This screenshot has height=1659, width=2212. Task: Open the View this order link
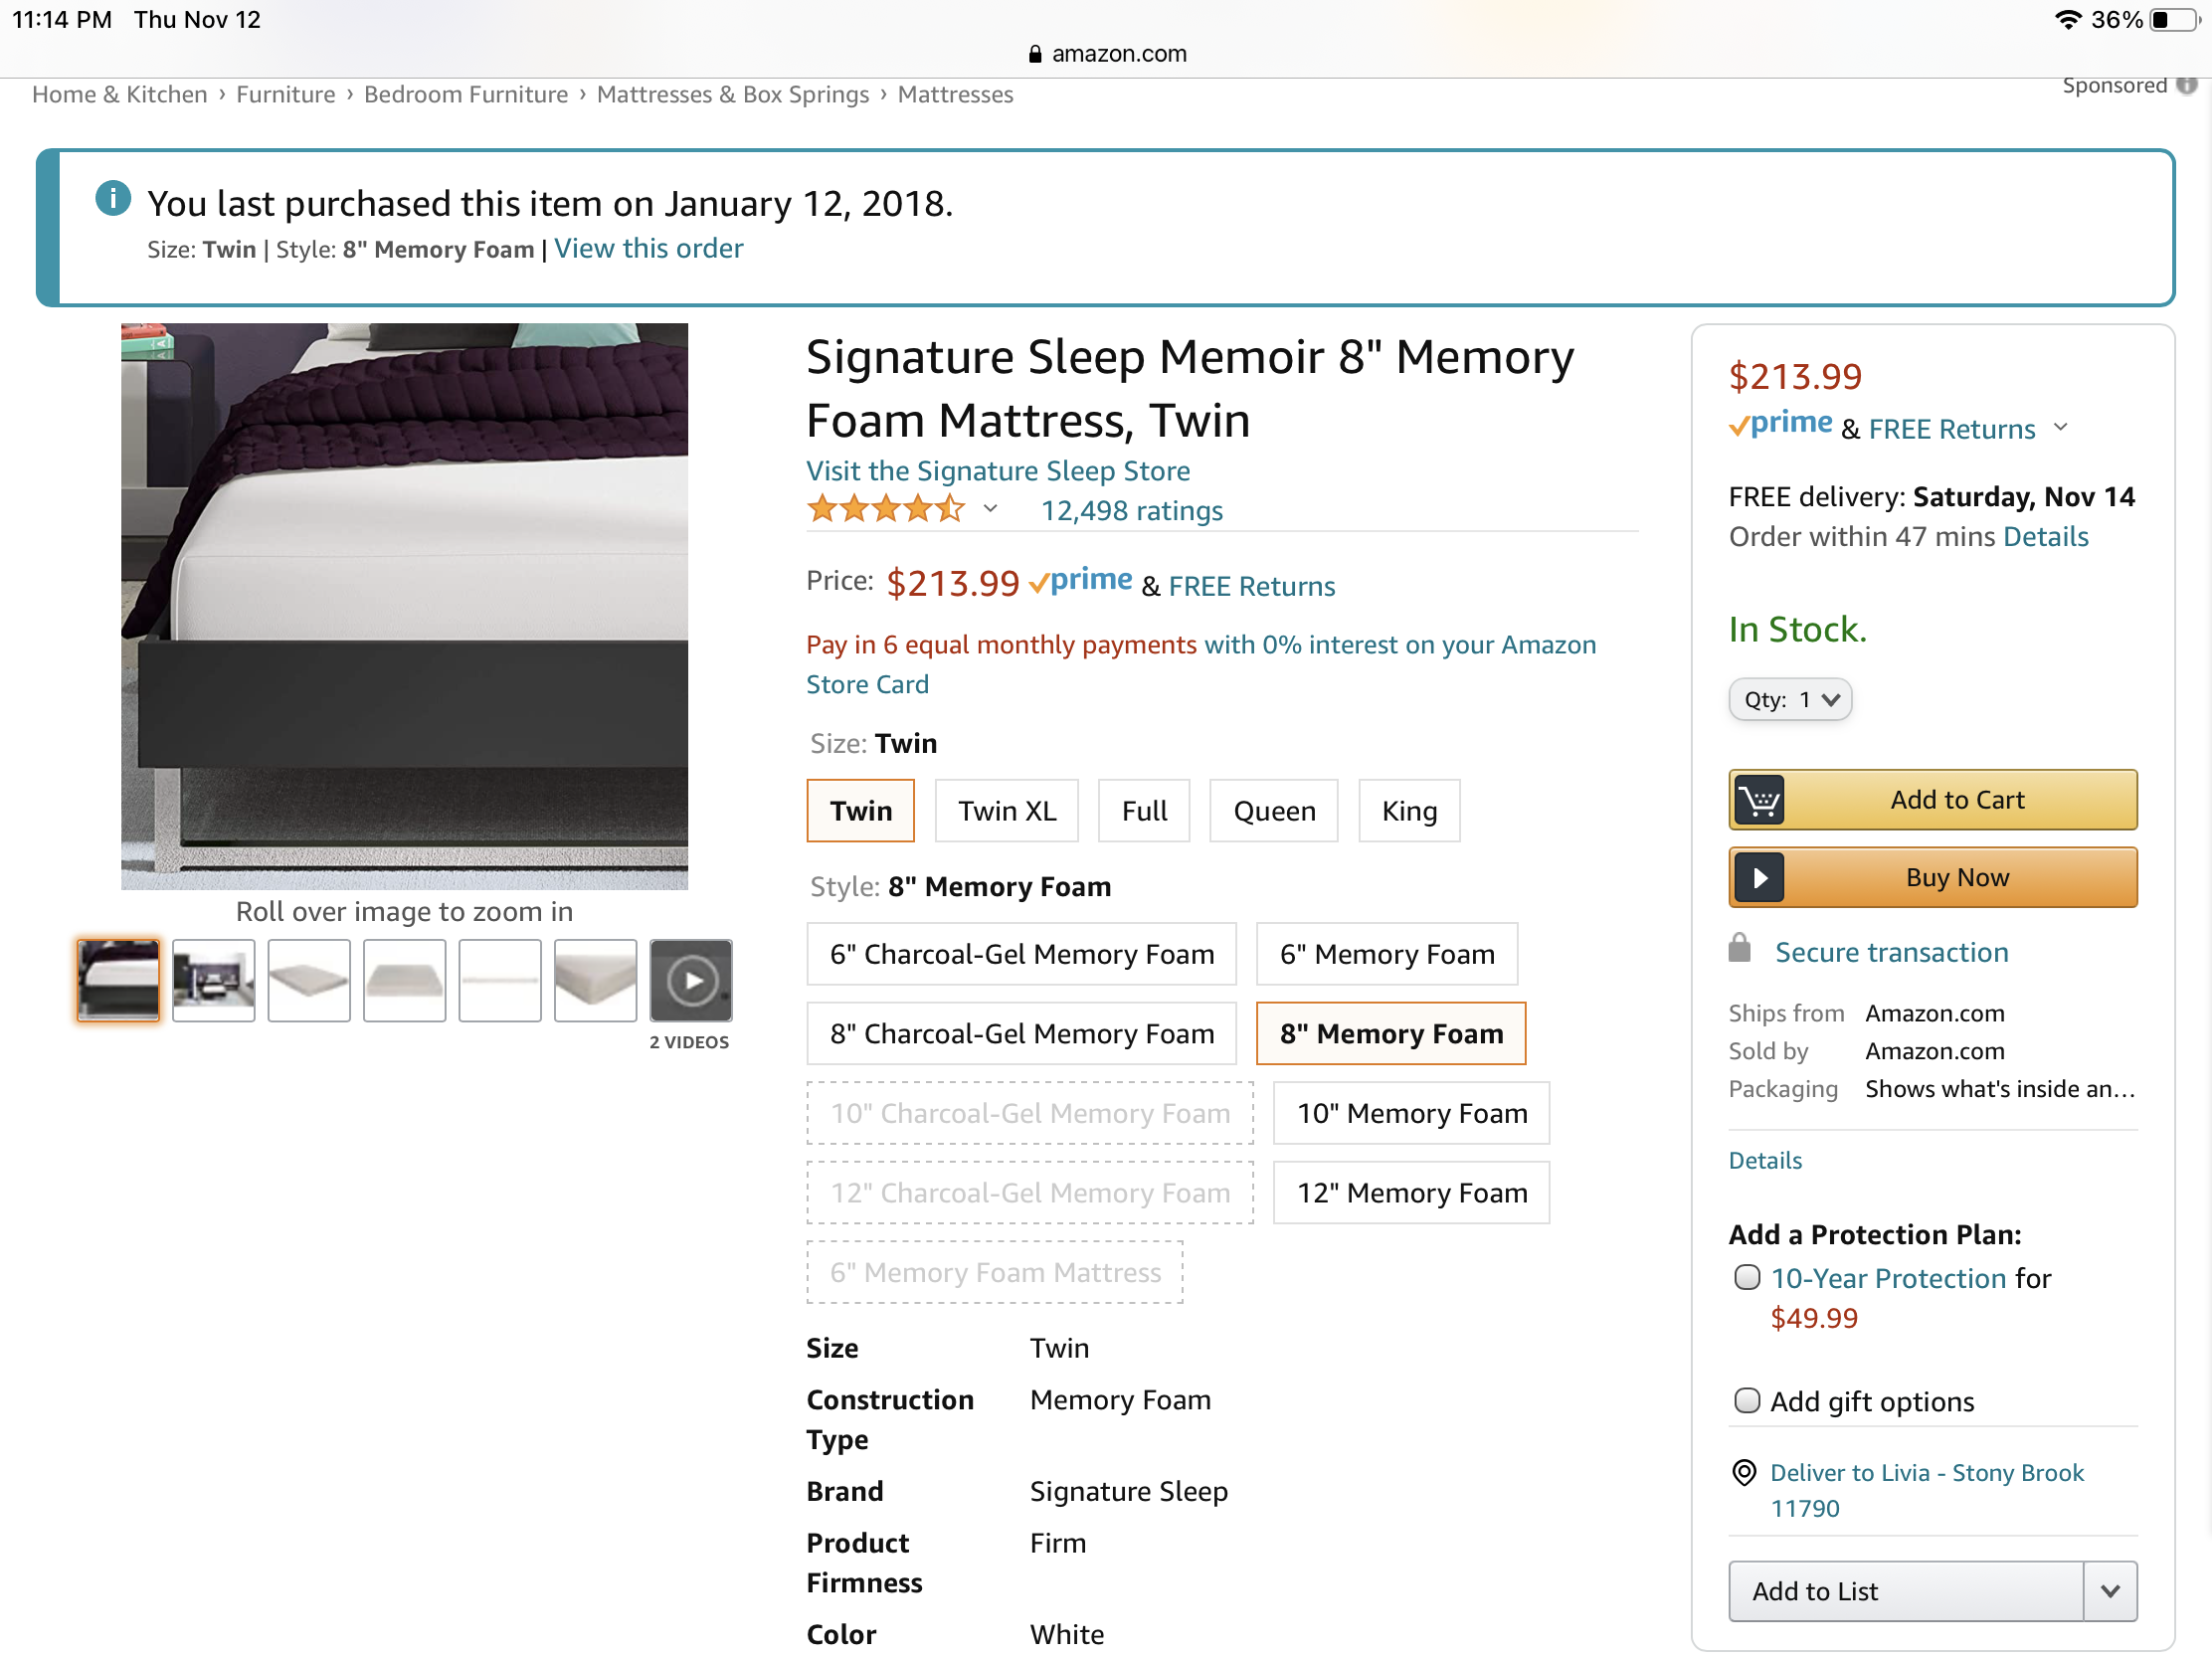pos(648,249)
